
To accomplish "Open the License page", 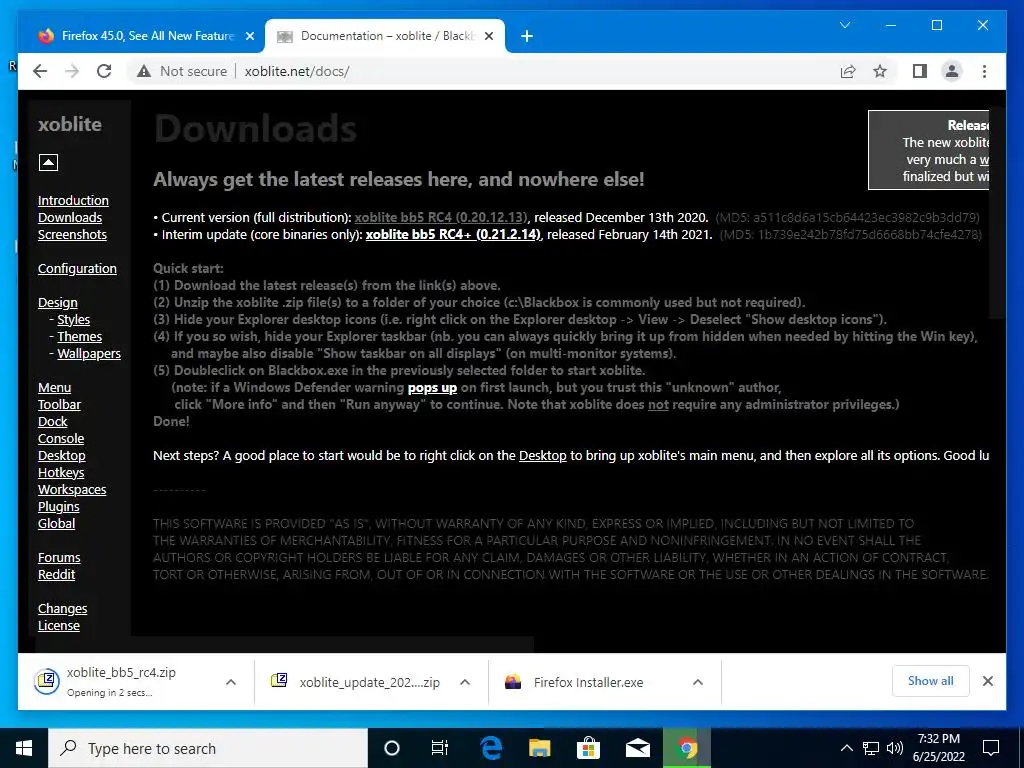I will tap(59, 625).
